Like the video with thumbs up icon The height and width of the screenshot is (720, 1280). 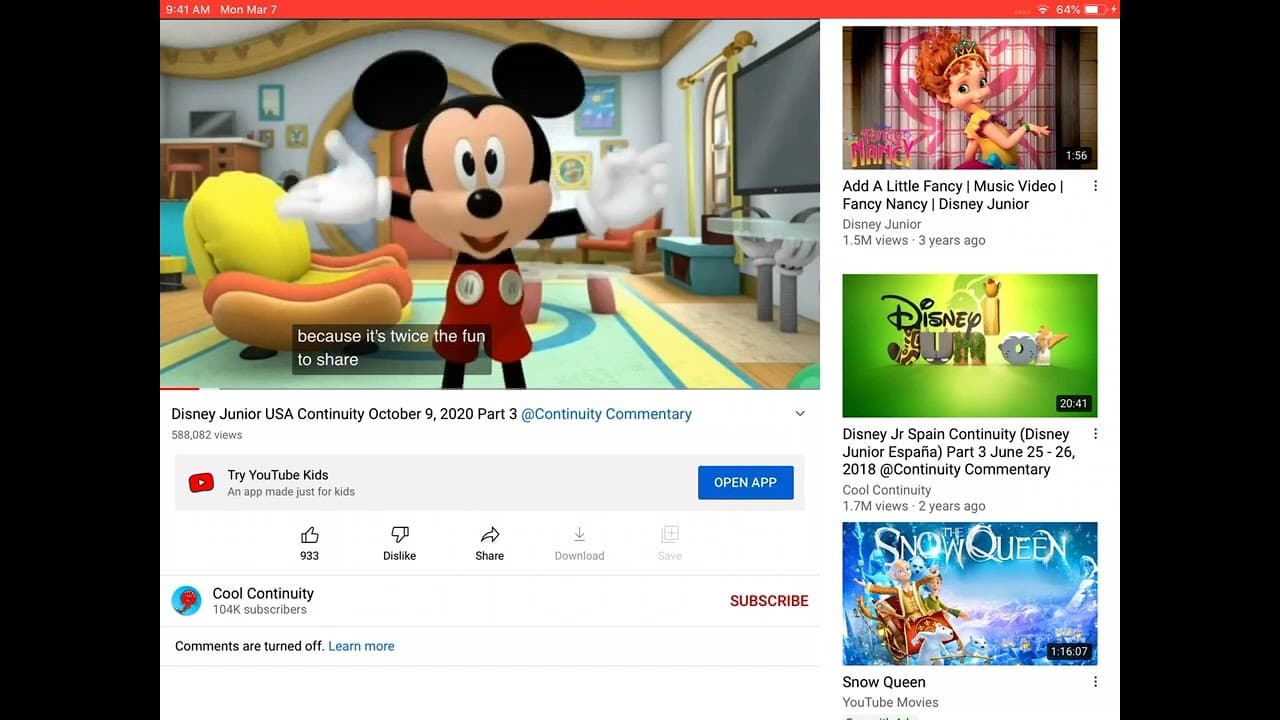310,535
